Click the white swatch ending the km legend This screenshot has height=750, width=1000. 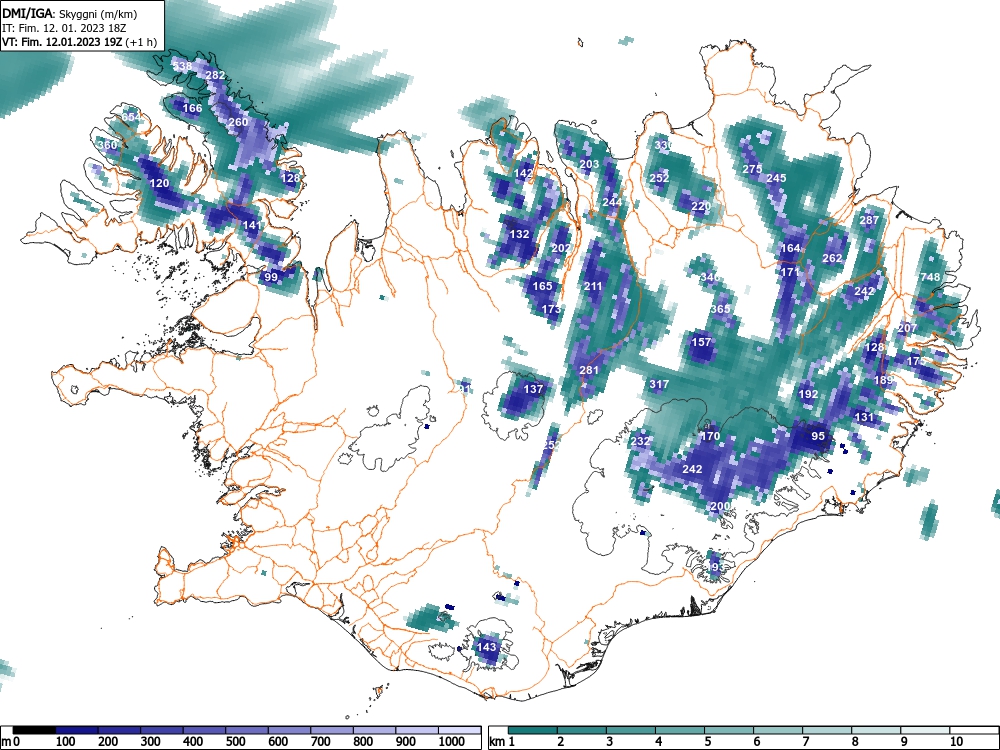tap(974, 730)
